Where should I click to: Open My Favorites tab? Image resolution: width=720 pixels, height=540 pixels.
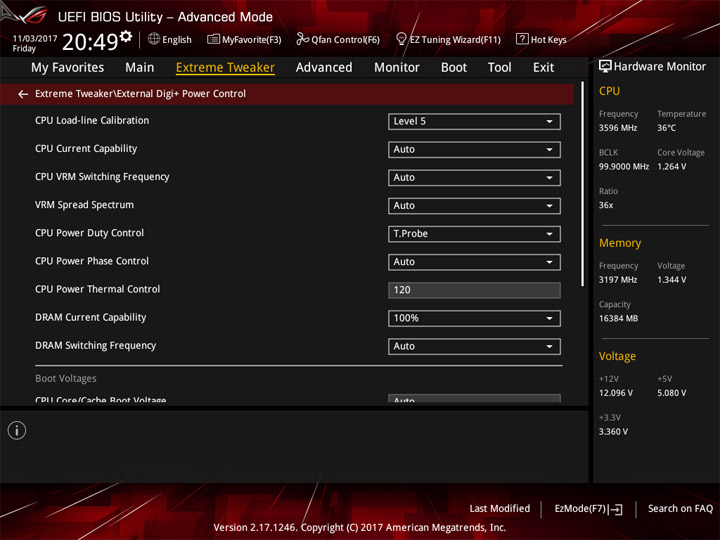(68, 68)
